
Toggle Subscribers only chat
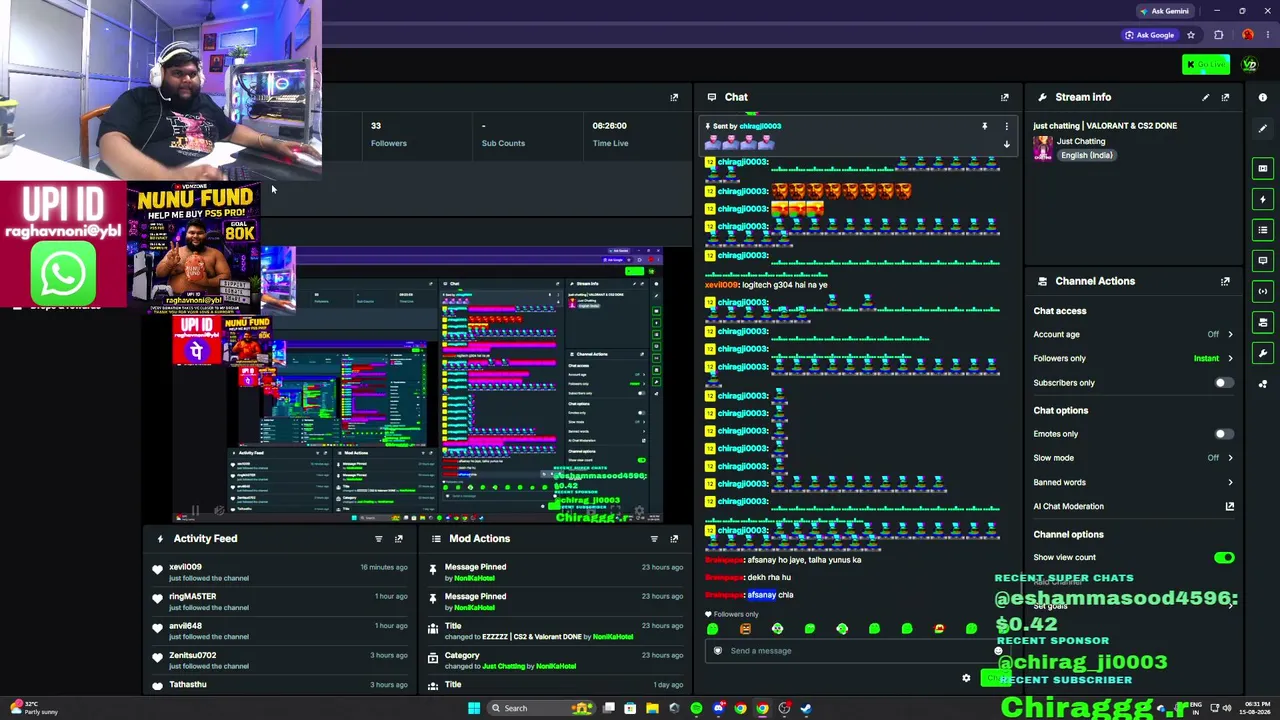pos(1224,383)
